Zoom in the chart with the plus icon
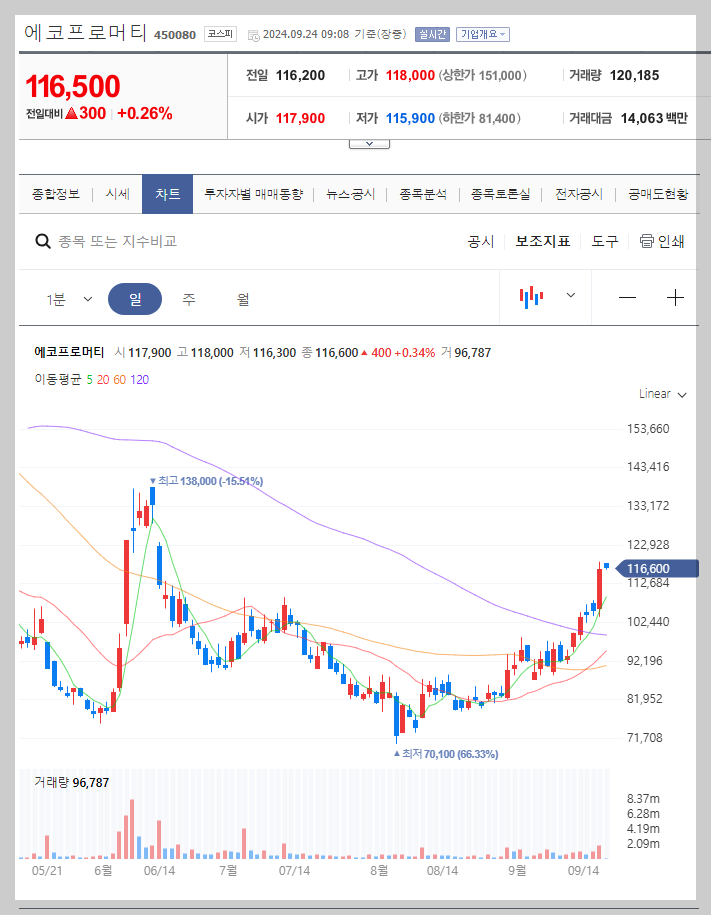Image resolution: width=711 pixels, height=915 pixels. 676,296
